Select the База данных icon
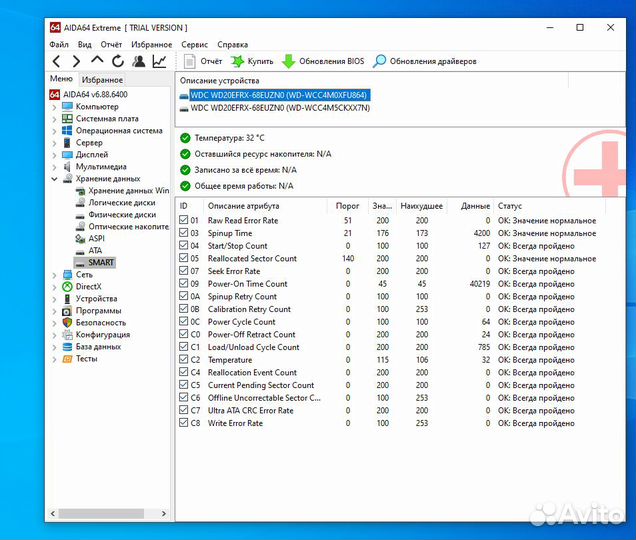The height and width of the screenshot is (540, 636). coord(67,347)
